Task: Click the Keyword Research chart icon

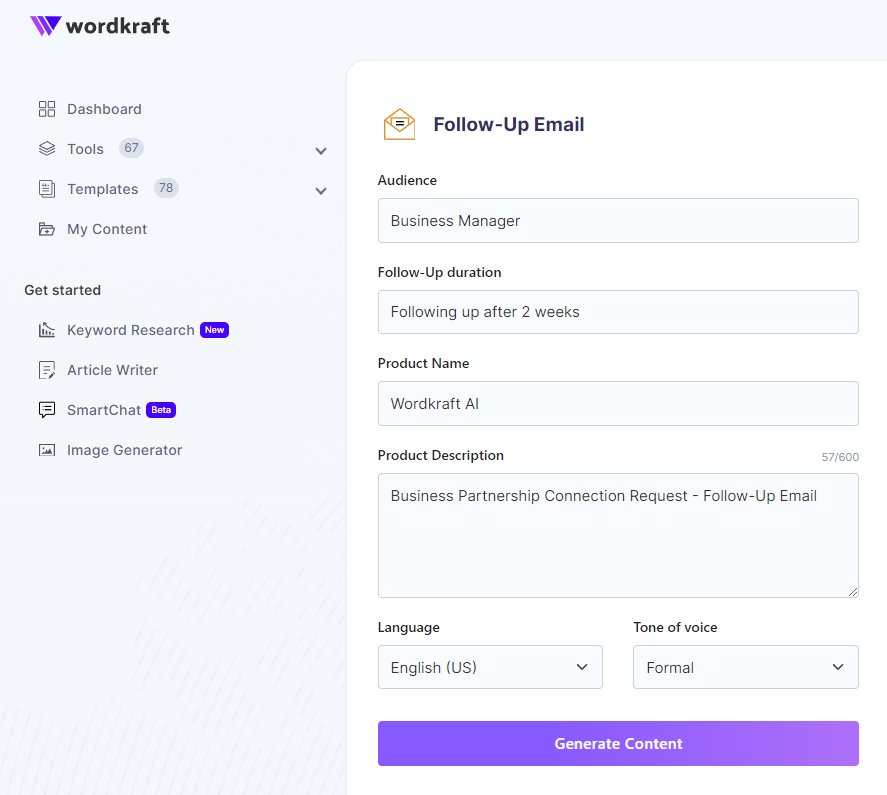Action: (x=47, y=329)
